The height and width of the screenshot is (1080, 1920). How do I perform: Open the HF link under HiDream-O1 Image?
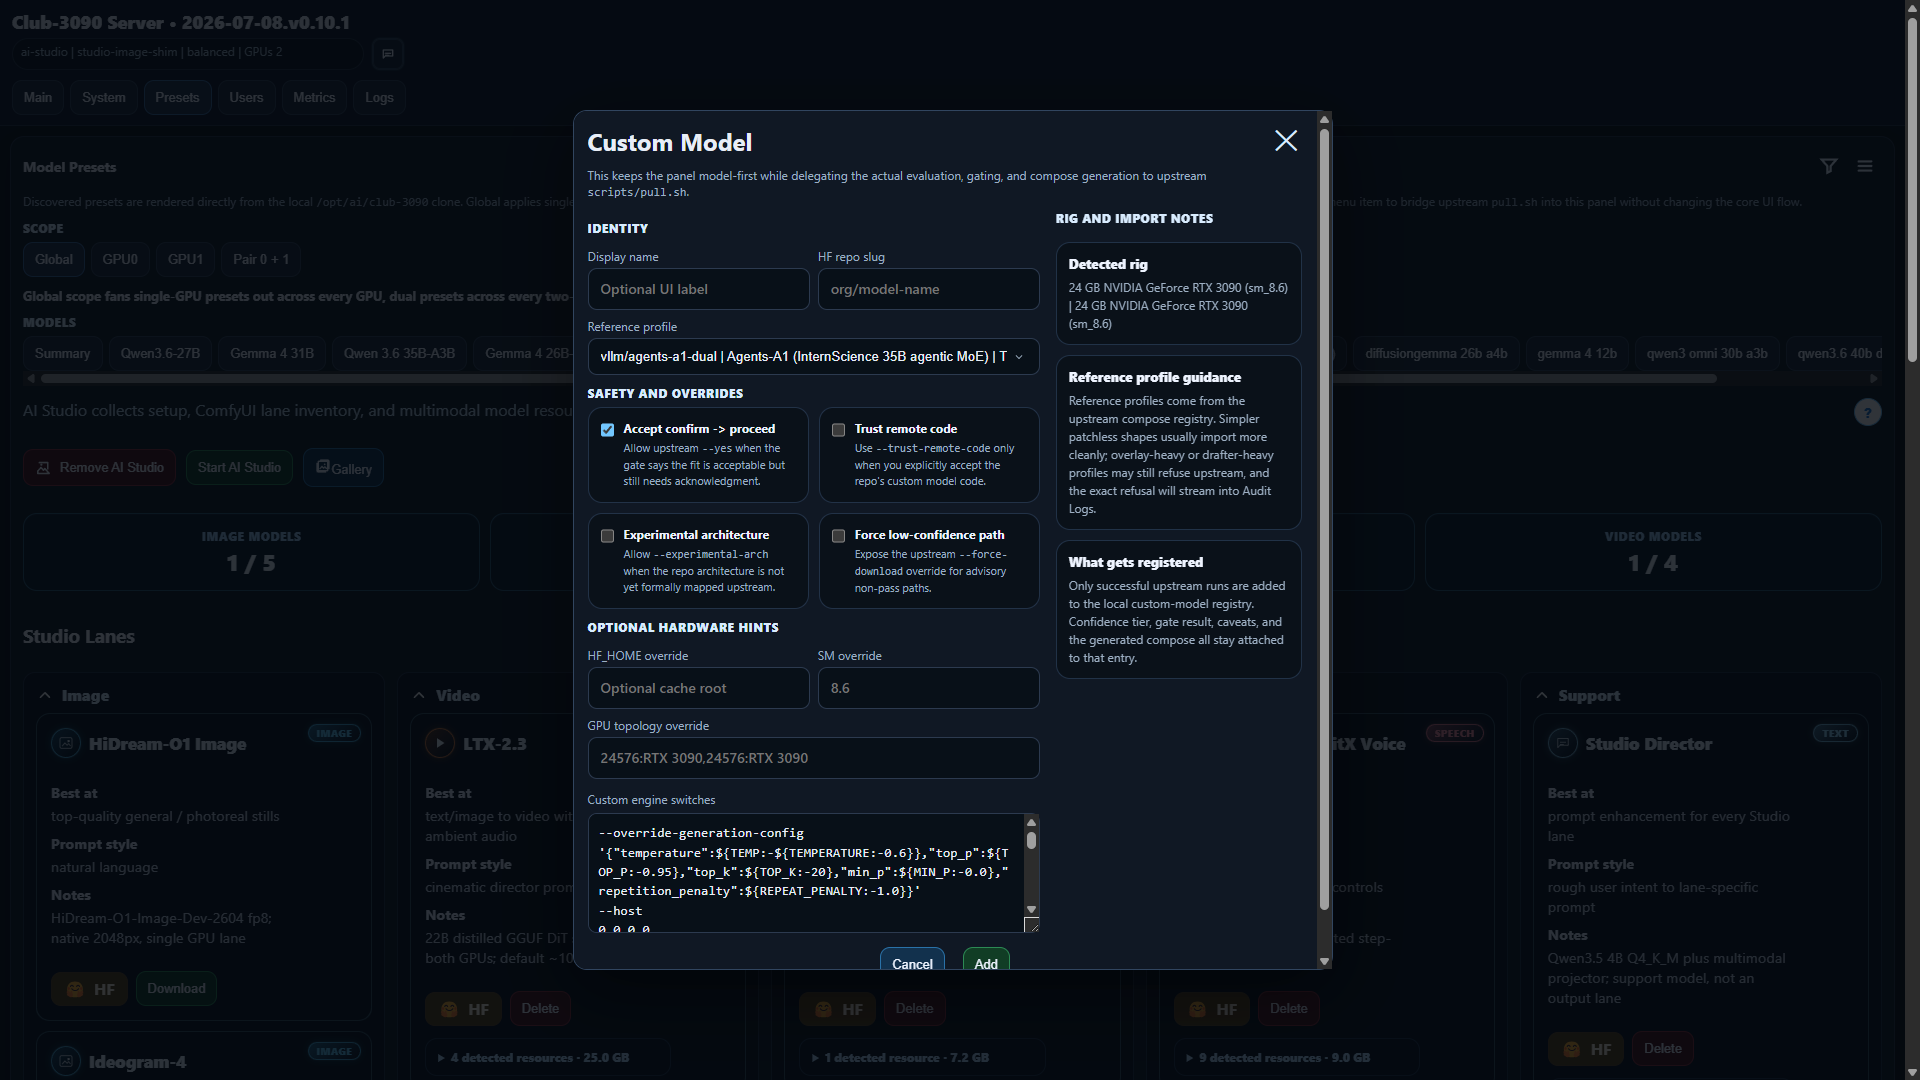point(90,989)
